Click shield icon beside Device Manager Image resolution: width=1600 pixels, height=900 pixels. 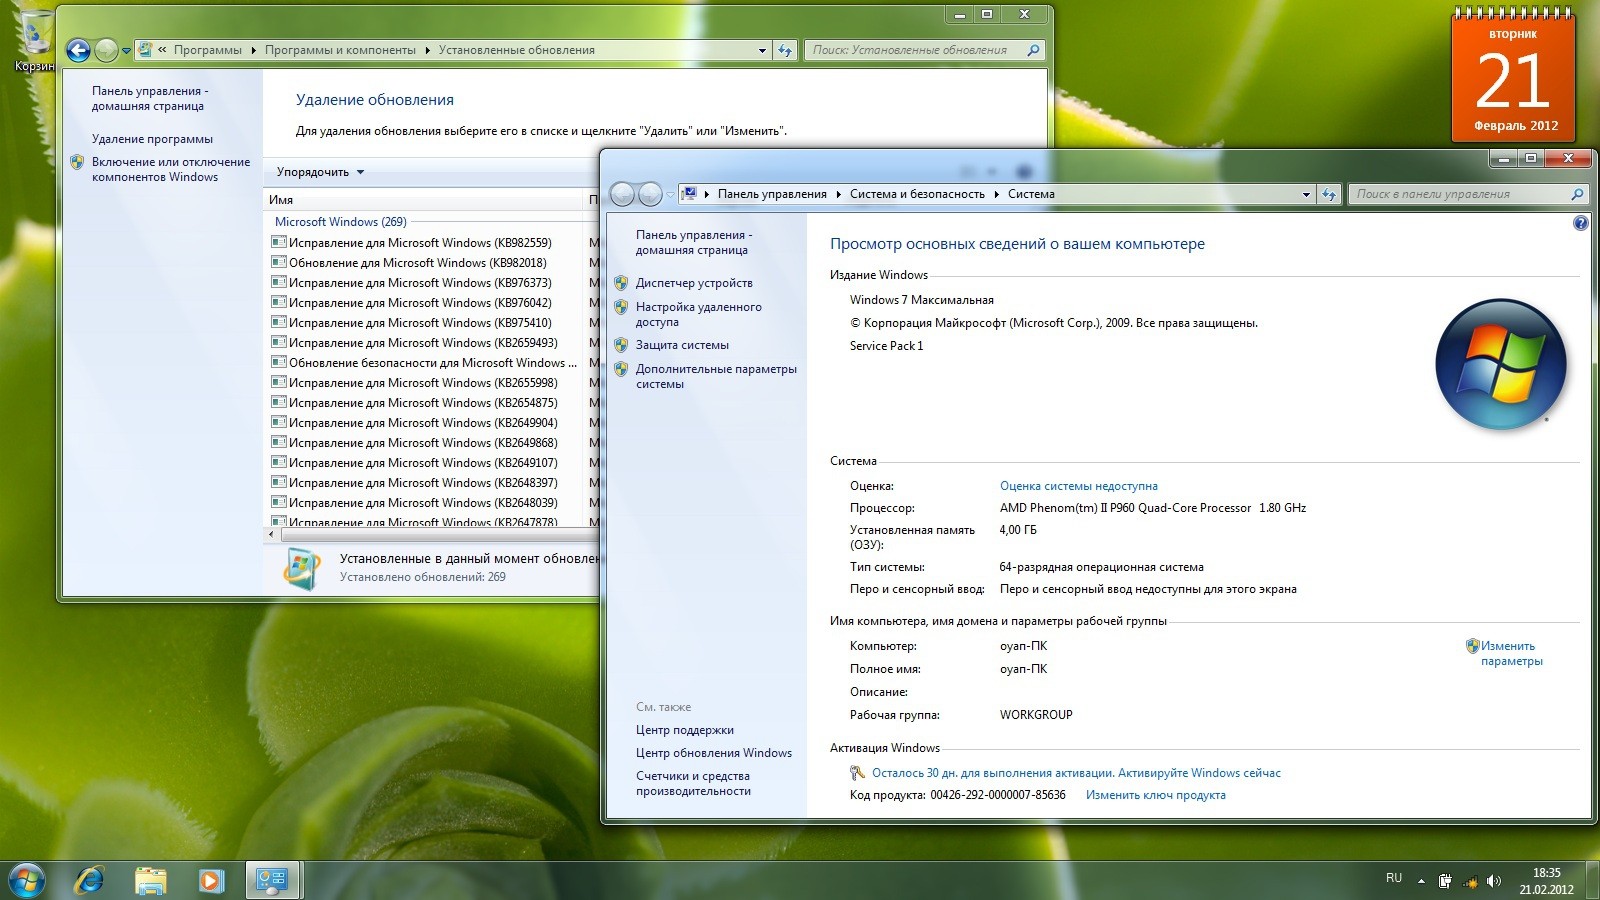click(x=621, y=283)
